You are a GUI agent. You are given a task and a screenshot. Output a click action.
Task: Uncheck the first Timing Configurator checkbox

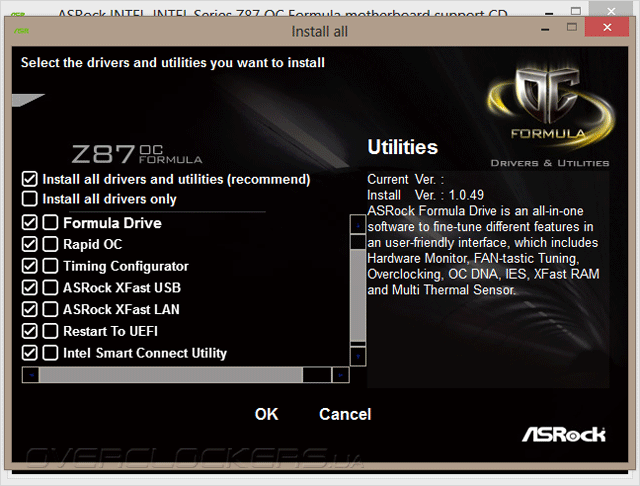(x=30, y=266)
